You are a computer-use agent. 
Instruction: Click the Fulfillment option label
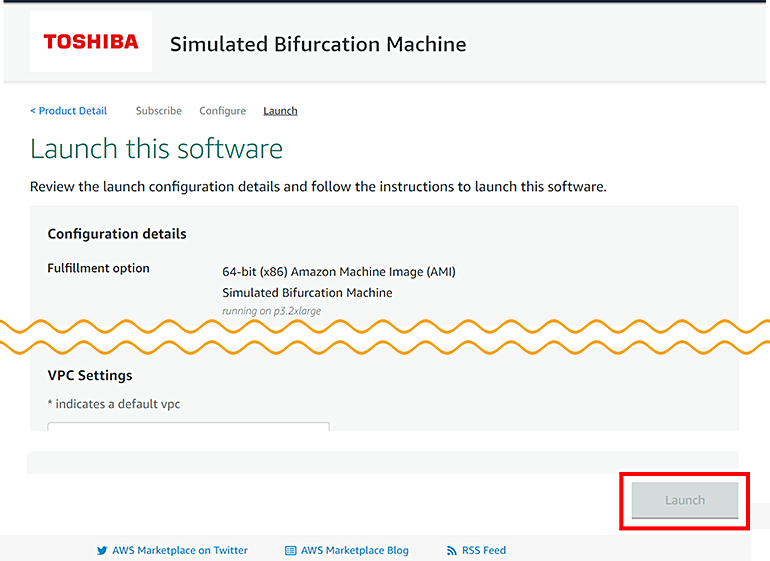point(98,268)
